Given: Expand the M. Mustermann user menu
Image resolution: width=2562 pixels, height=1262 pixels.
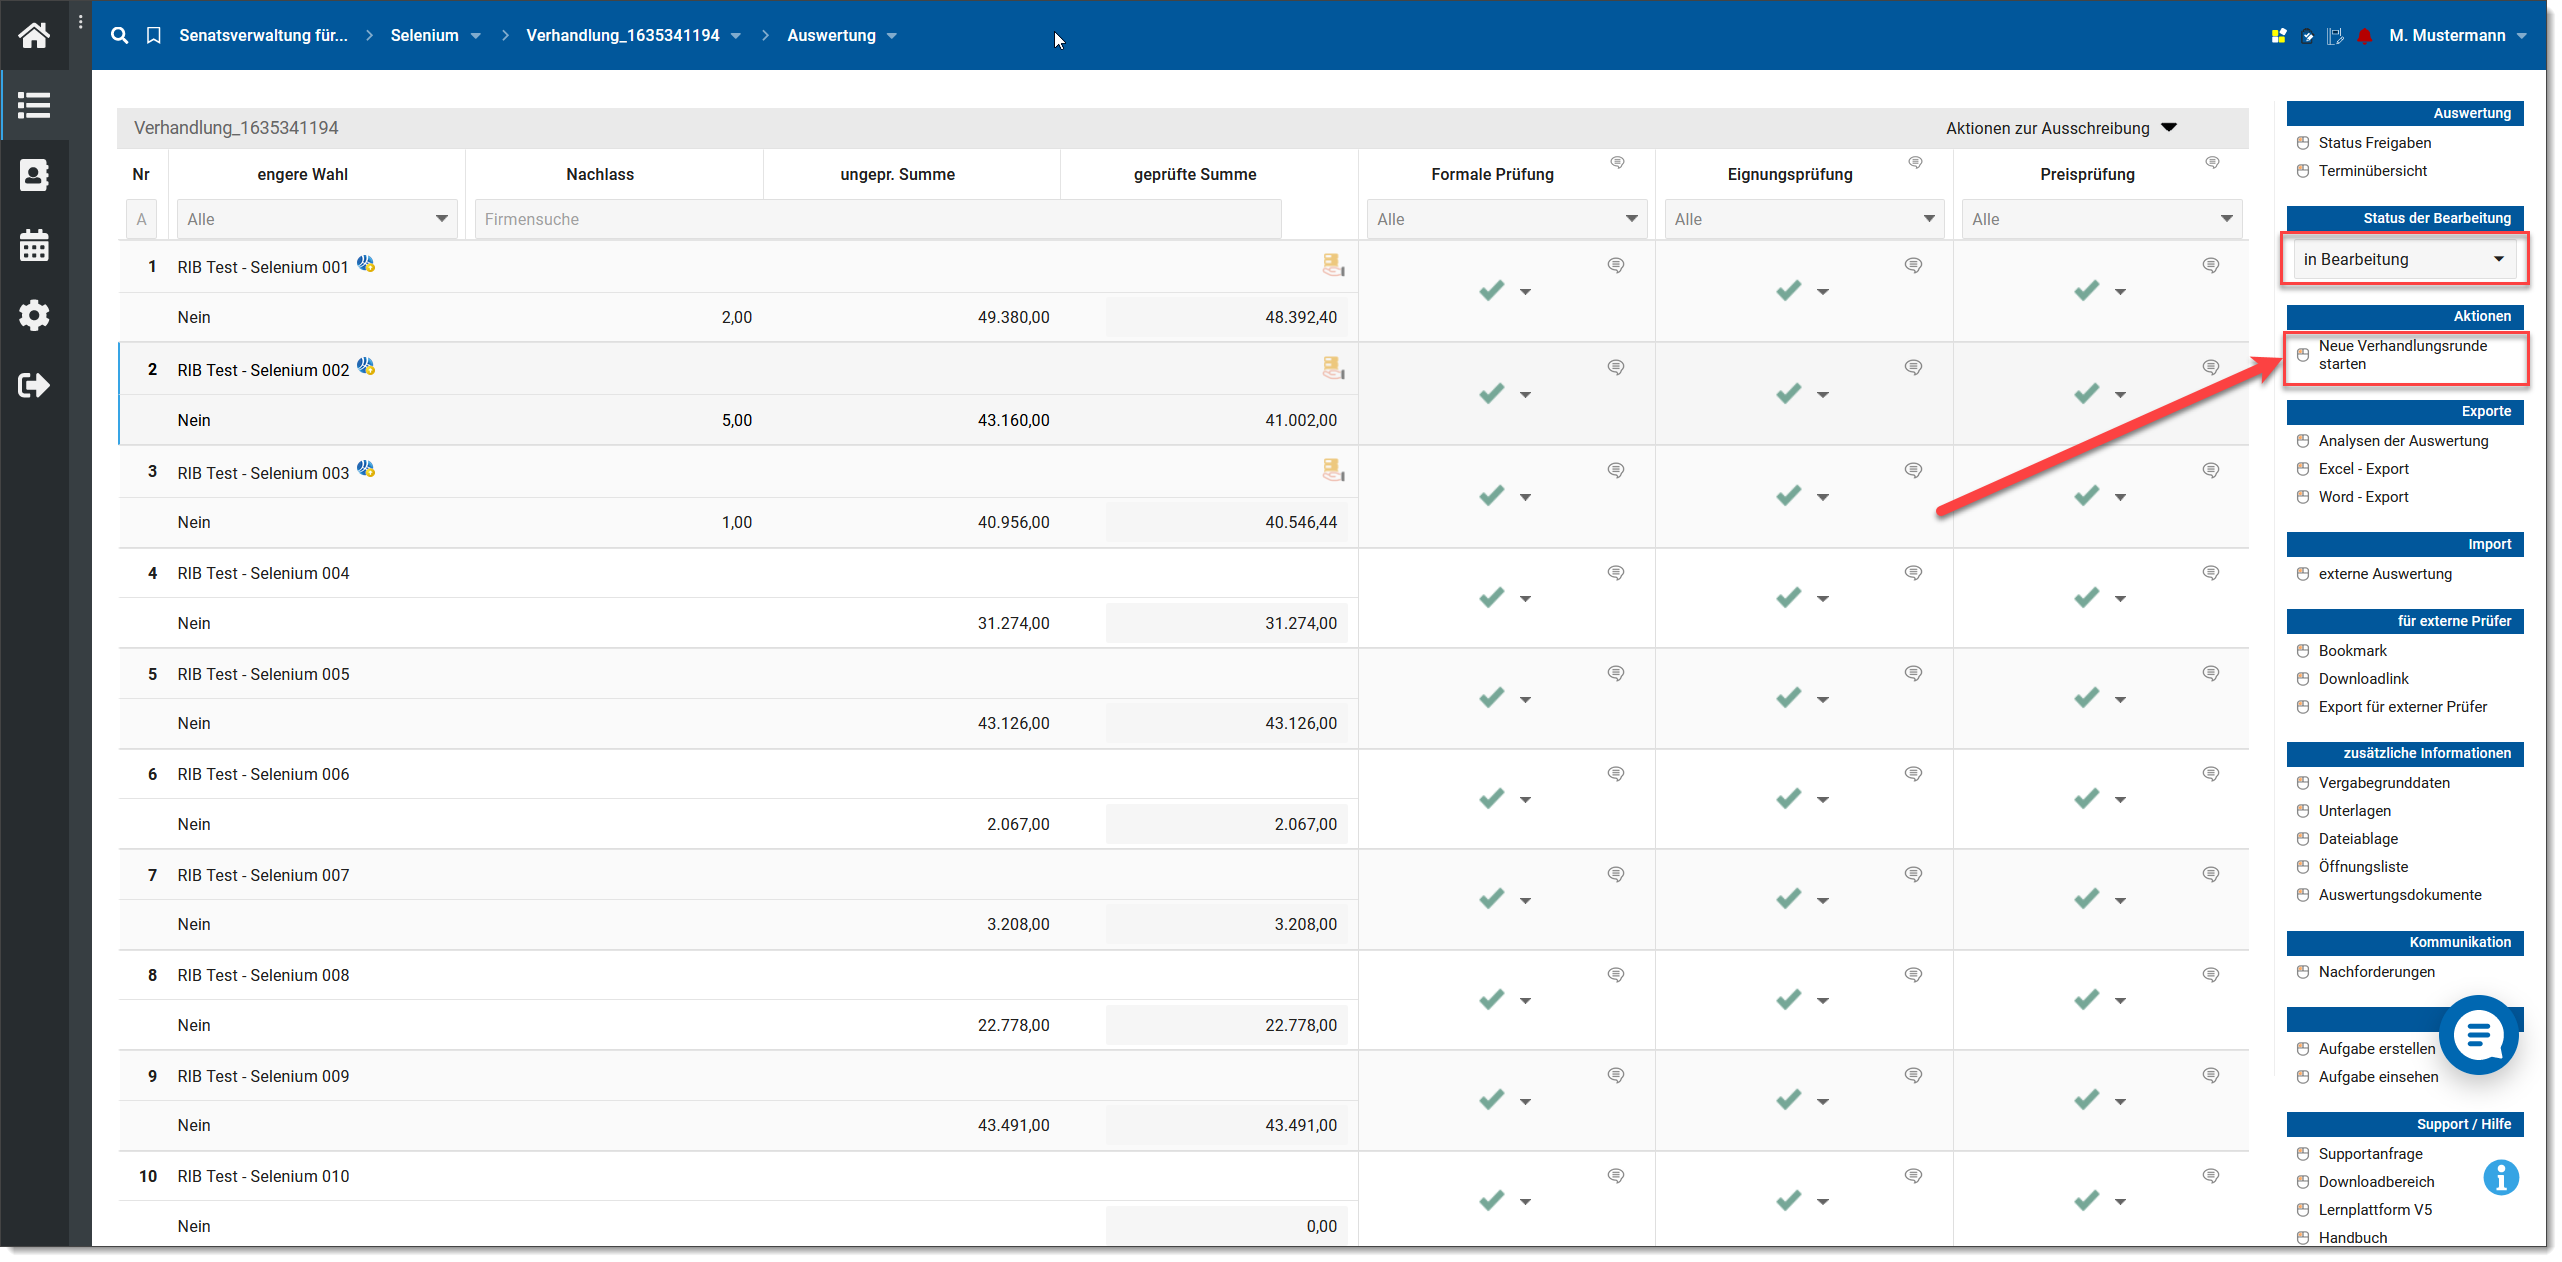Looking at the screenshot, I should click(2457, 36).
